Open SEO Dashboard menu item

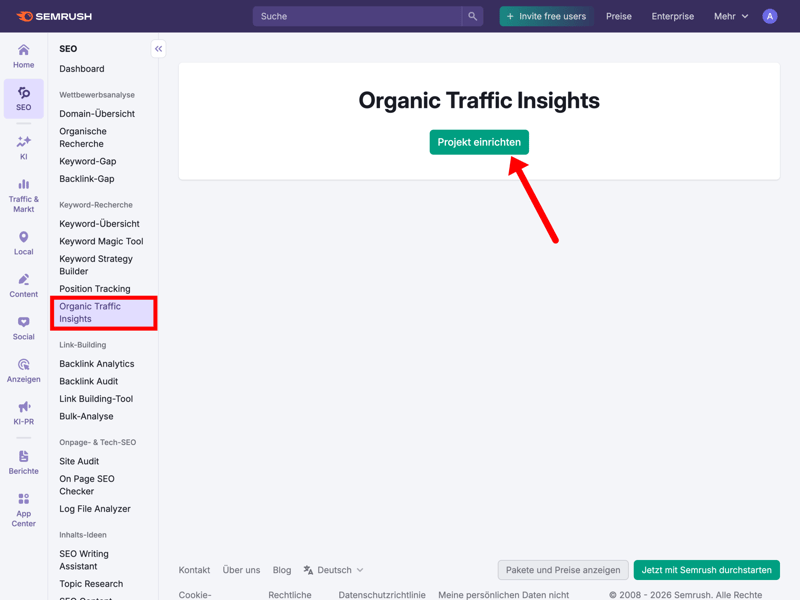pyautogui.click(x=82, y=69)
